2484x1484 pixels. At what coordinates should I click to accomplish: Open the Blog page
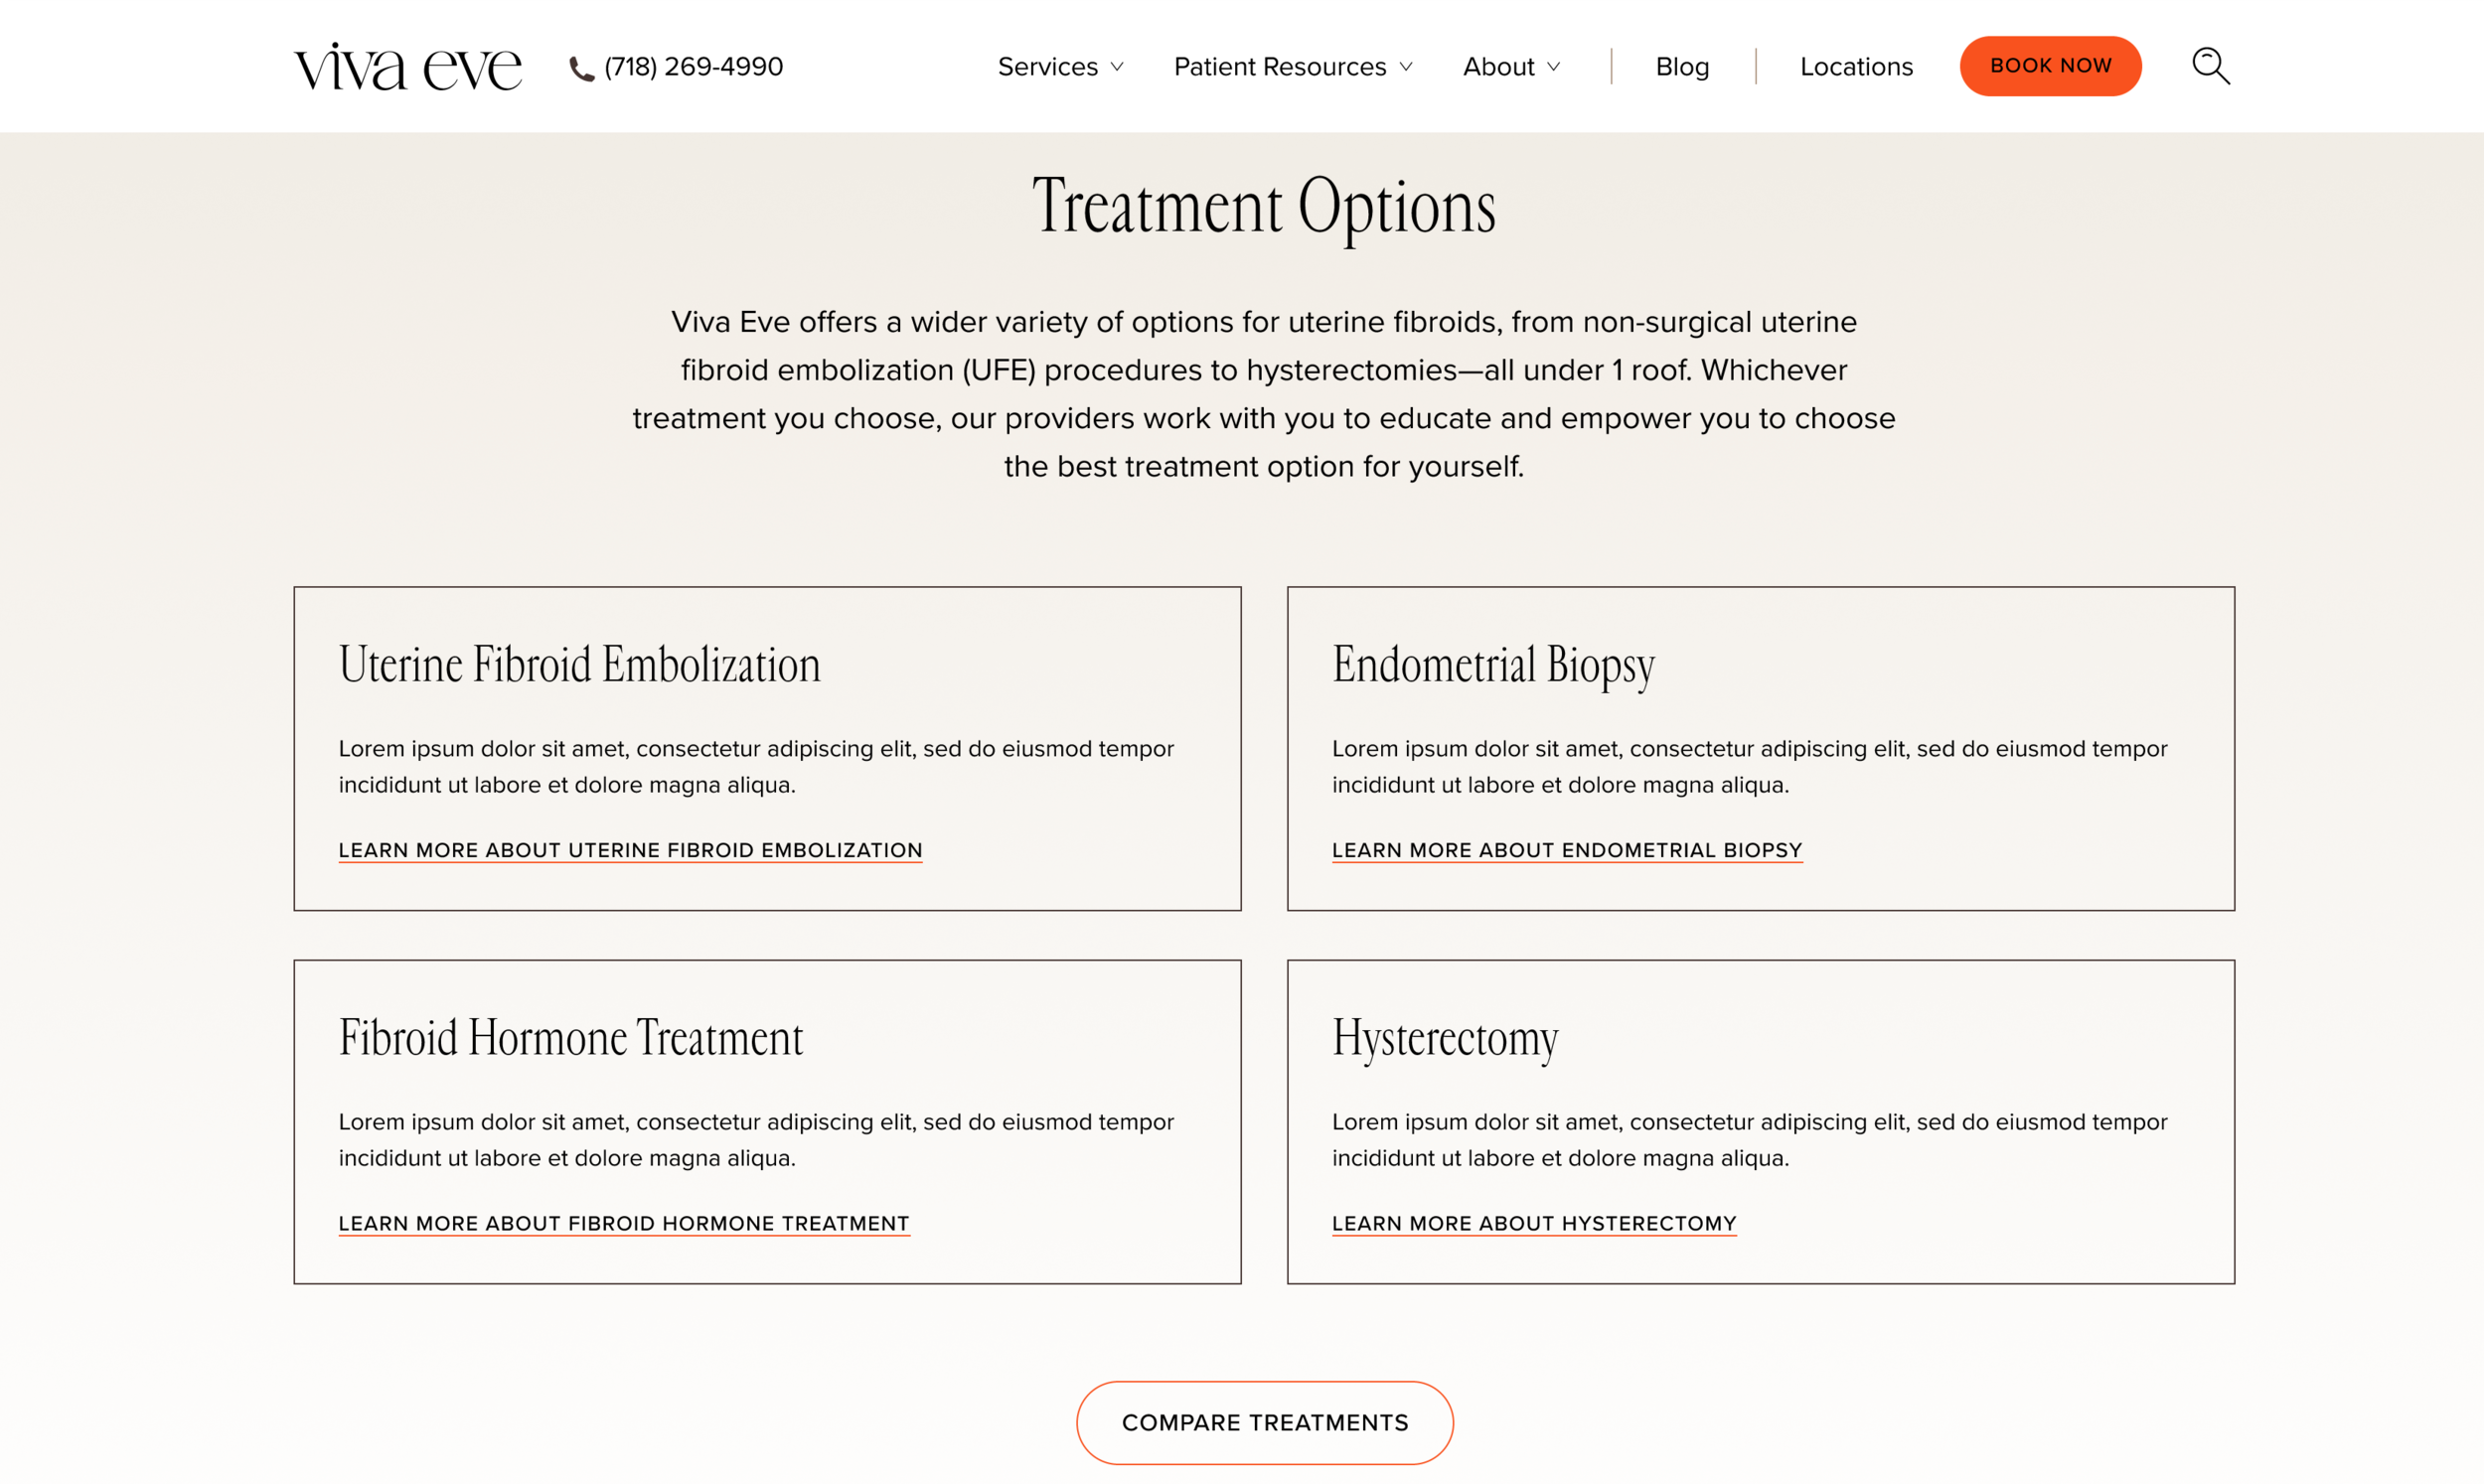pyautogui.click(x=1682, y=67)
